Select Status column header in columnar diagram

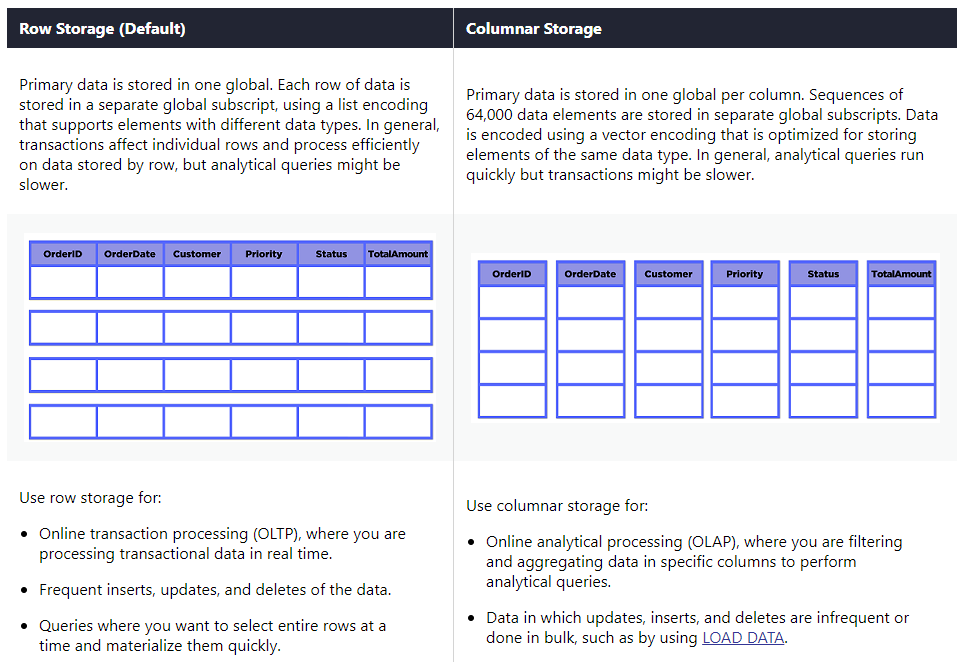coord(823,274)
